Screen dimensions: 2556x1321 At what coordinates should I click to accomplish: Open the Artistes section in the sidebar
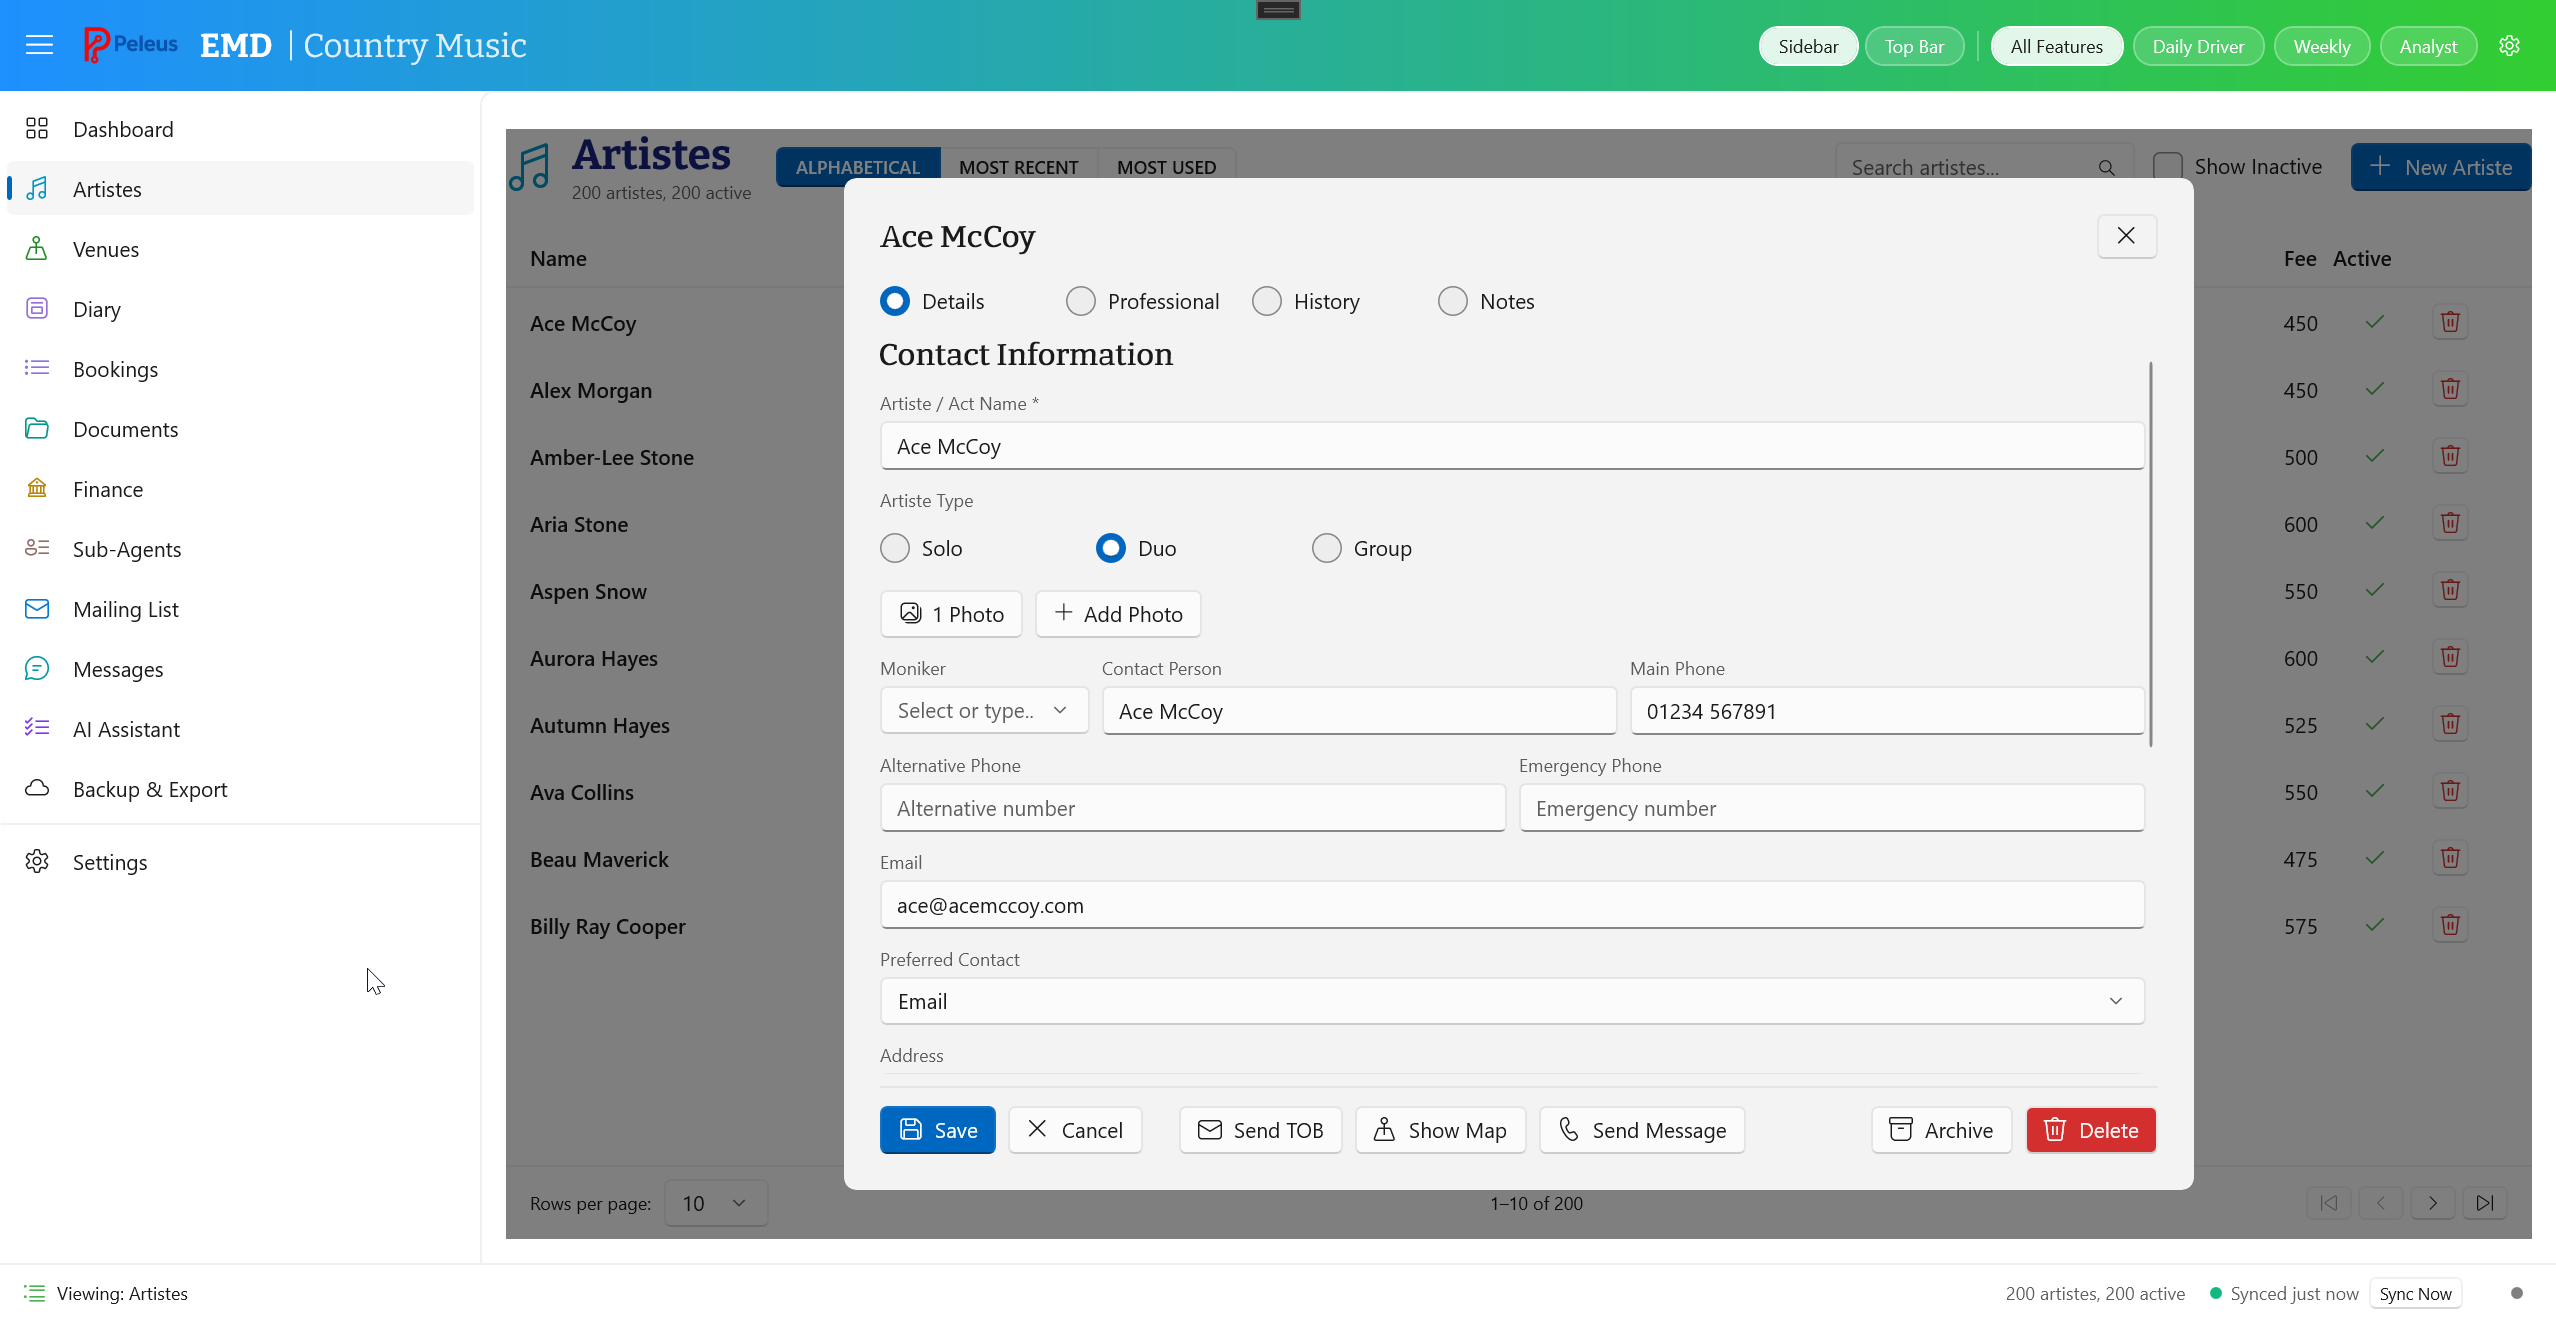tap(107, 188)
